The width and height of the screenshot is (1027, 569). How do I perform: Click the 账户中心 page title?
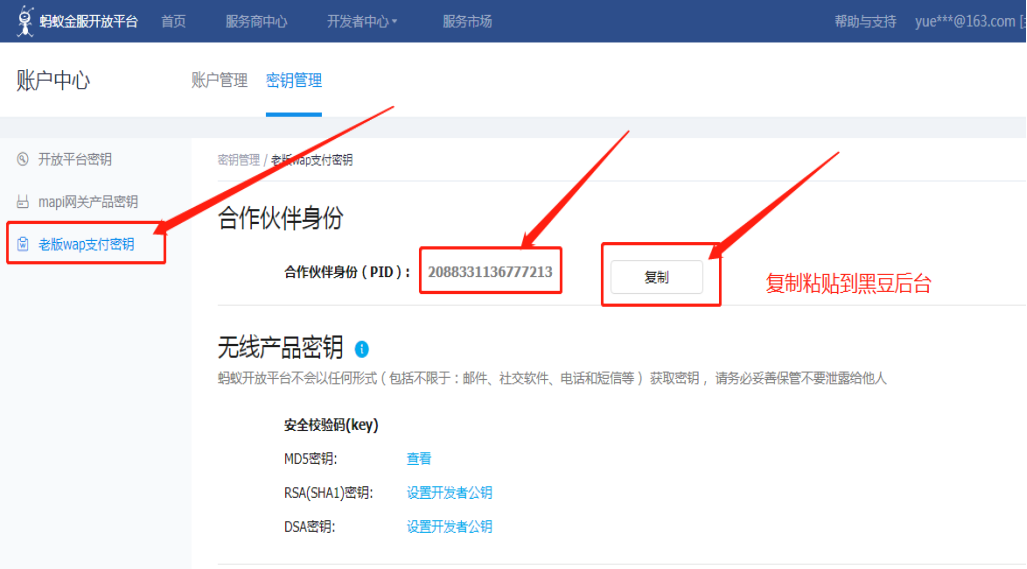pos(53,81)
